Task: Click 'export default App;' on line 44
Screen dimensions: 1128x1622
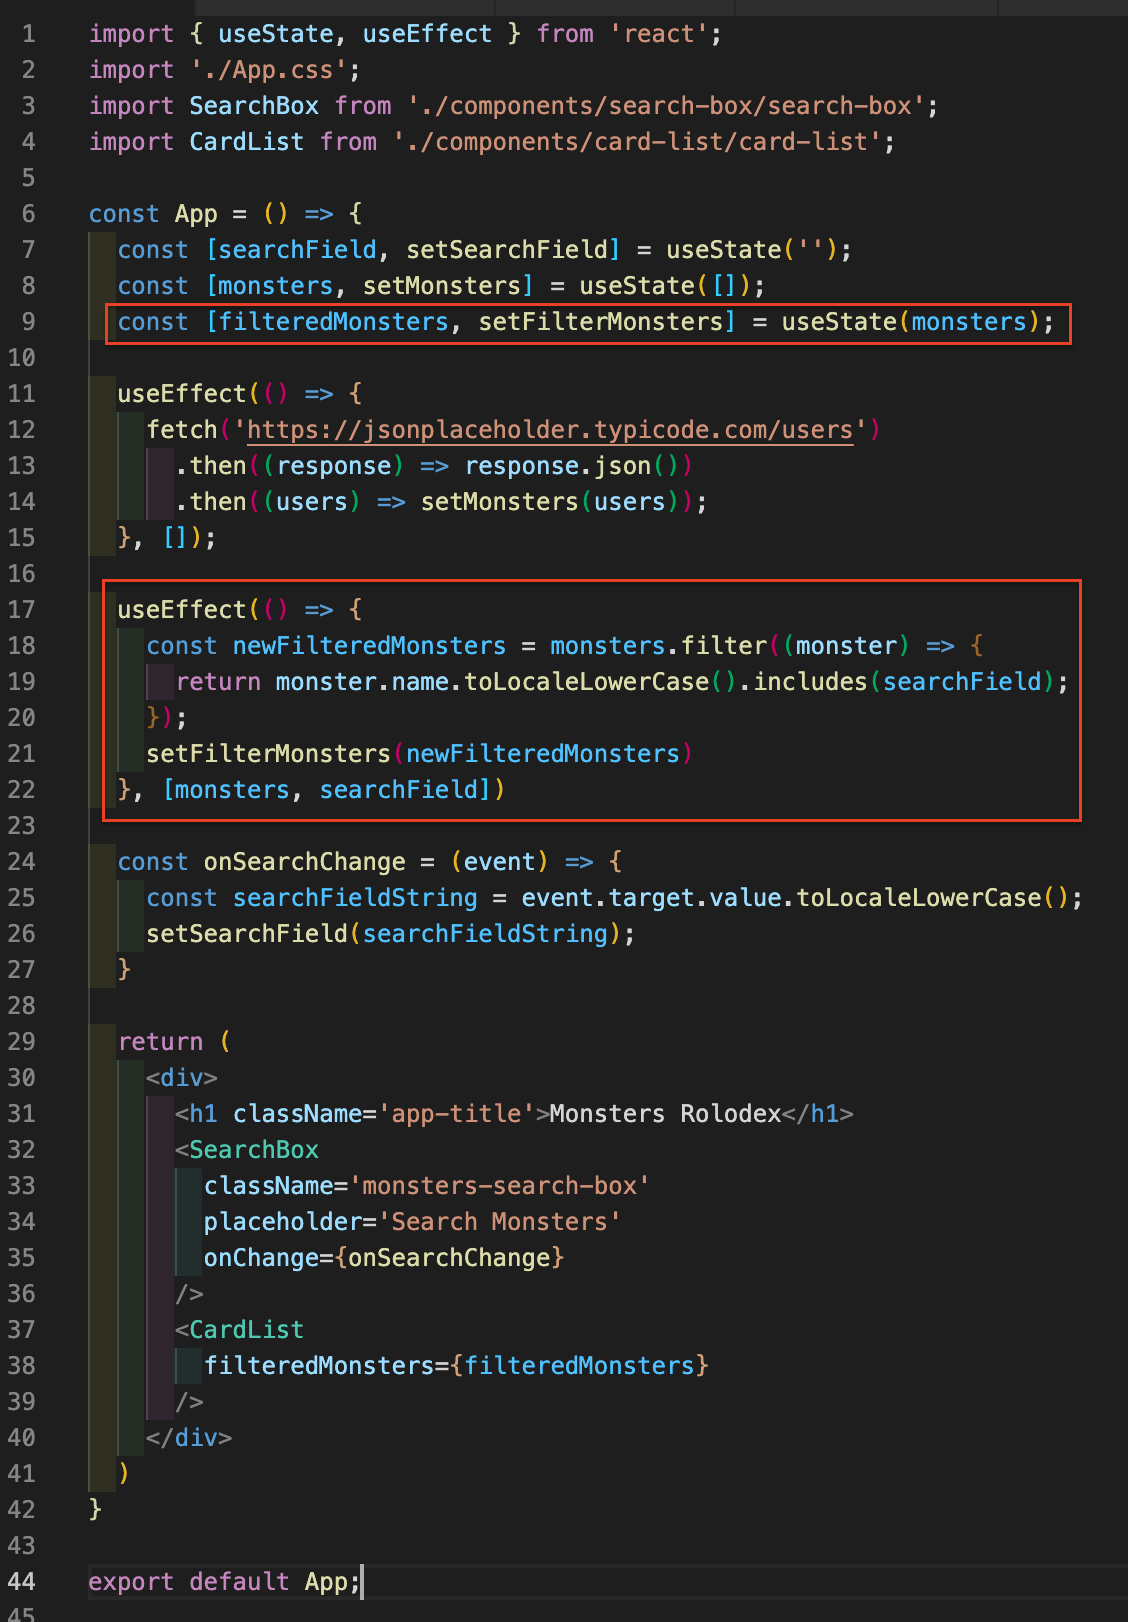Action: pos(225,1582)
